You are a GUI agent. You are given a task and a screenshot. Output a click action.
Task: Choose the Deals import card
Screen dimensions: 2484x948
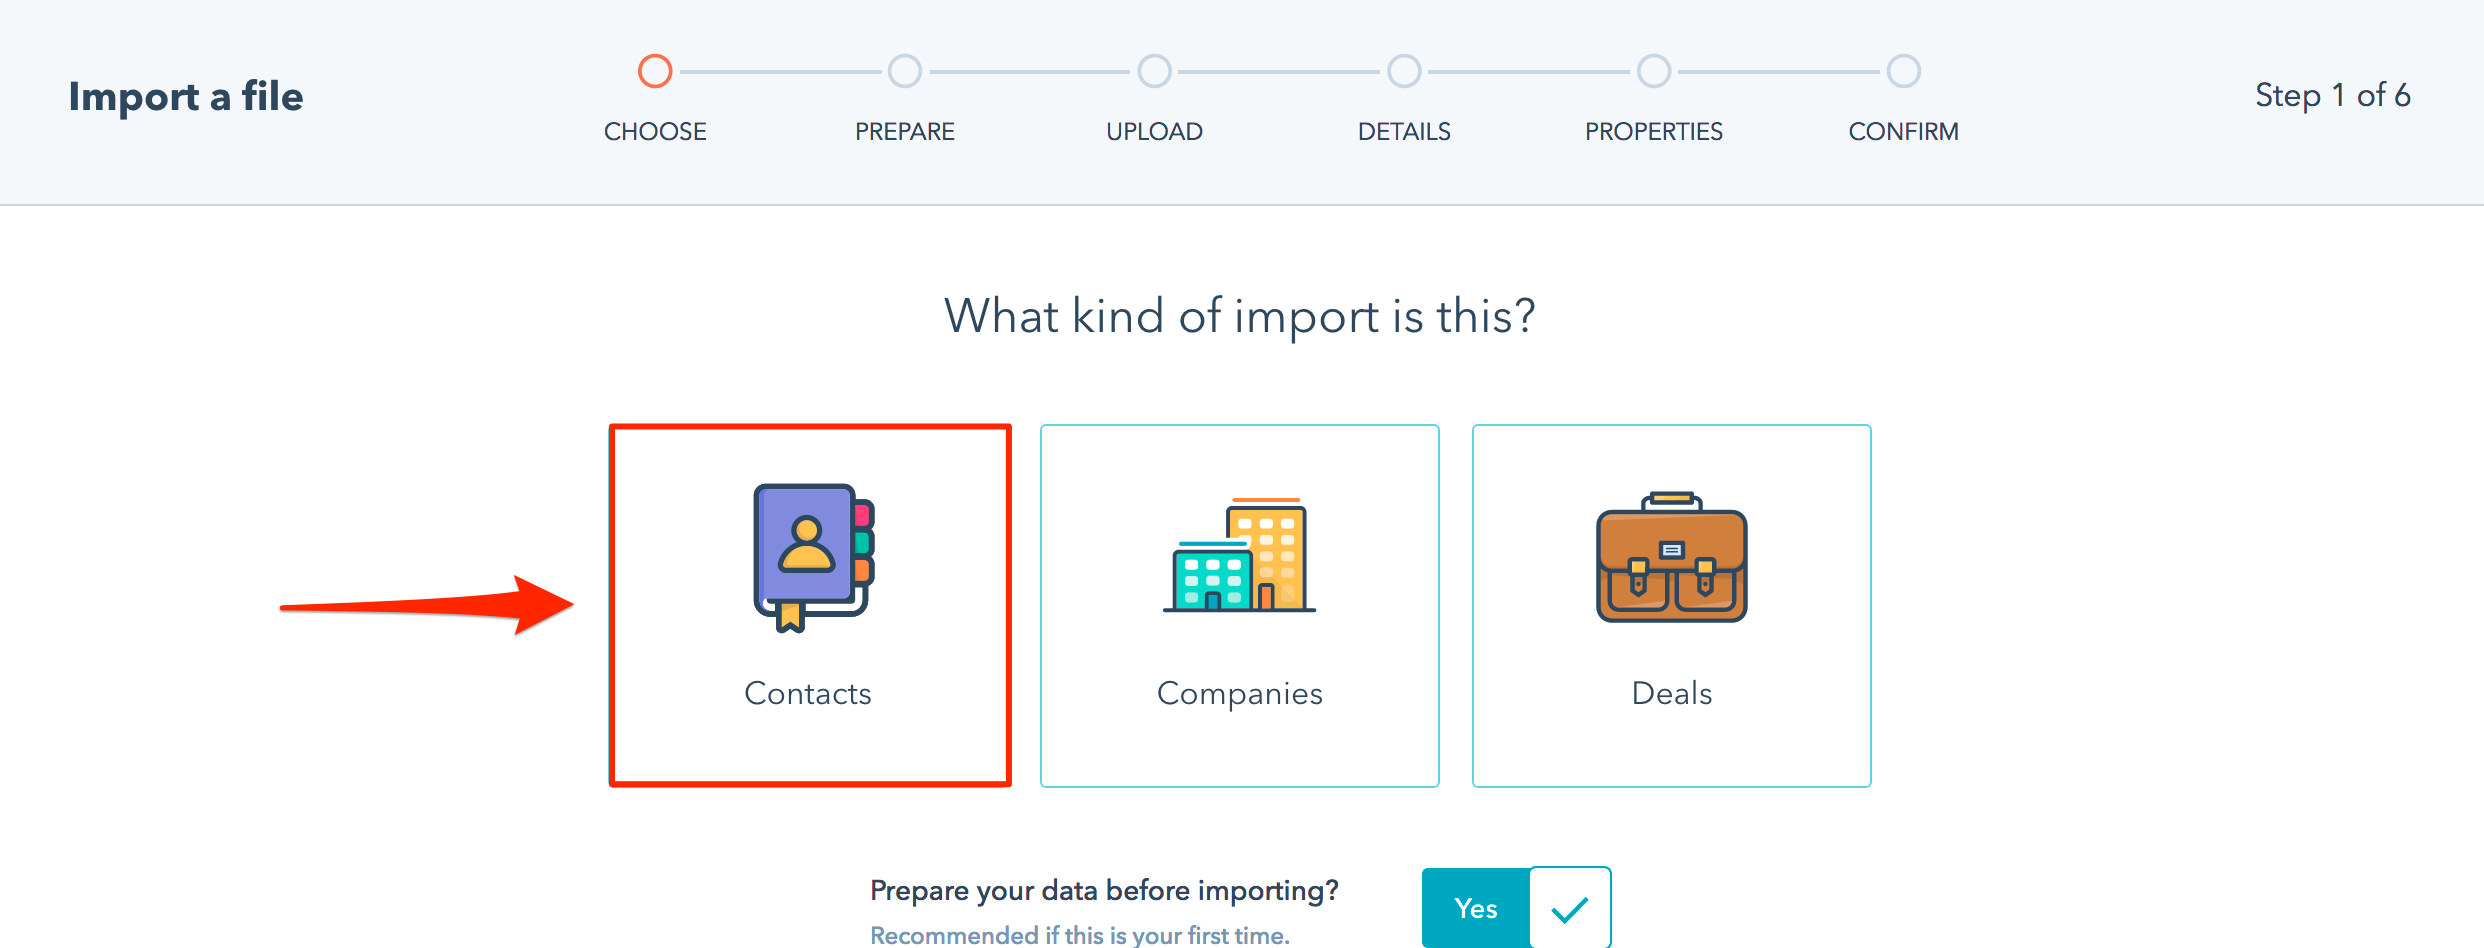(x=1671, y=605)
